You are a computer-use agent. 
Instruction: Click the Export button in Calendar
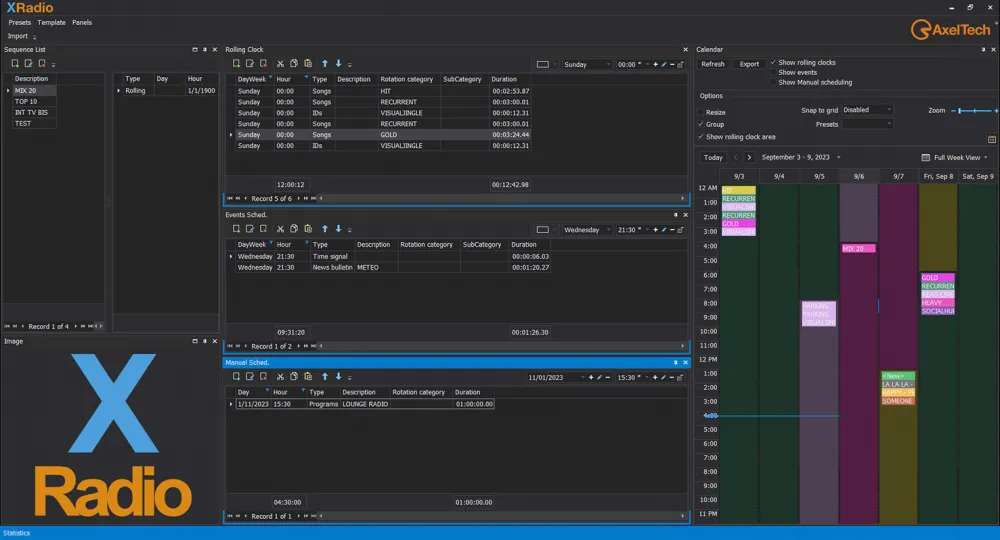(749, 64)
